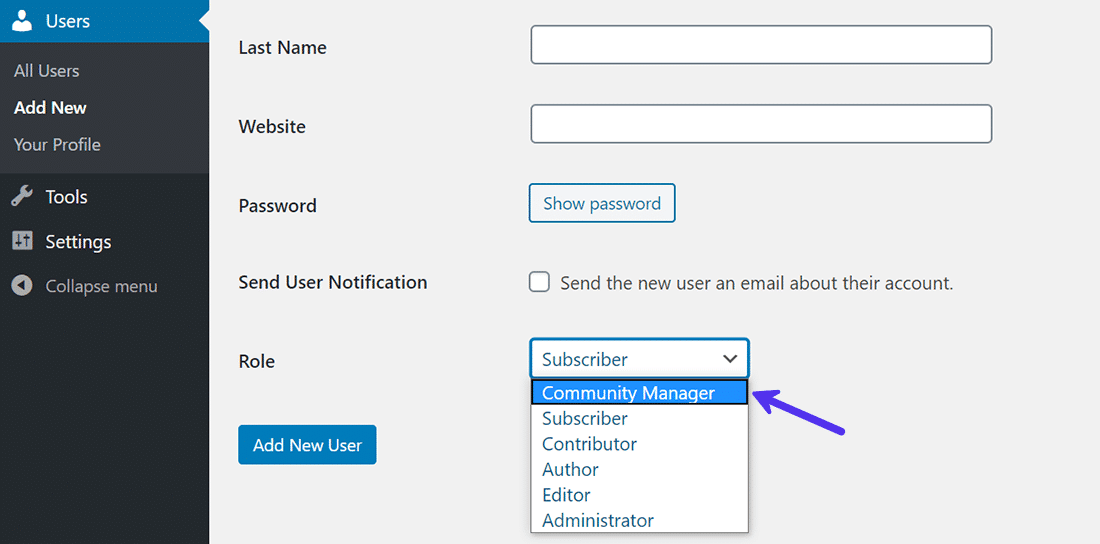Click into the Website input field

pos(761,124)
